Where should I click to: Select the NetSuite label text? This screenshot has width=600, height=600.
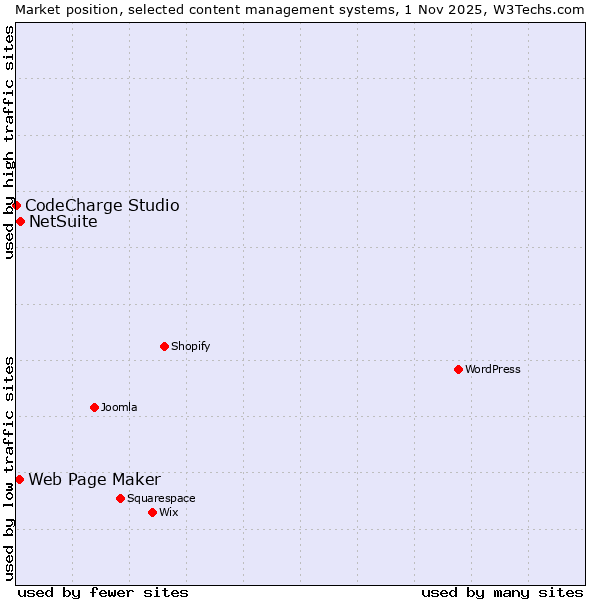(x=63, y=221)
